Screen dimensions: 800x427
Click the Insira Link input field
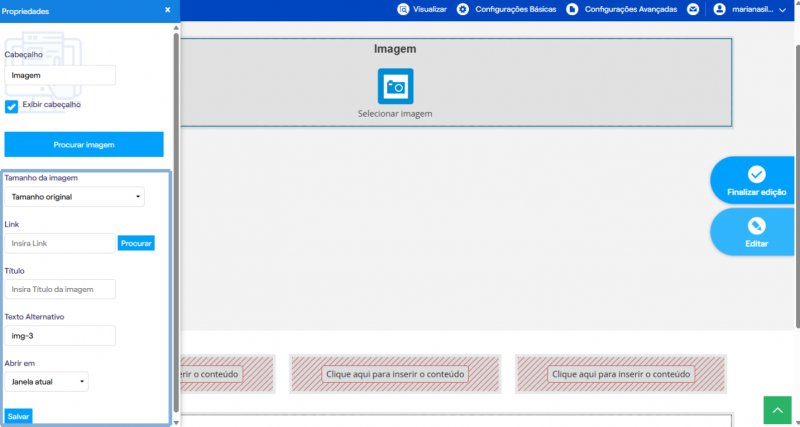[x=60, y=243]
